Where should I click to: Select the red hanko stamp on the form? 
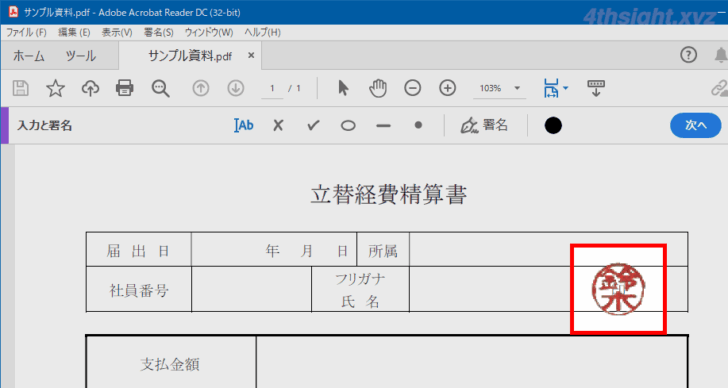[618, 289]
